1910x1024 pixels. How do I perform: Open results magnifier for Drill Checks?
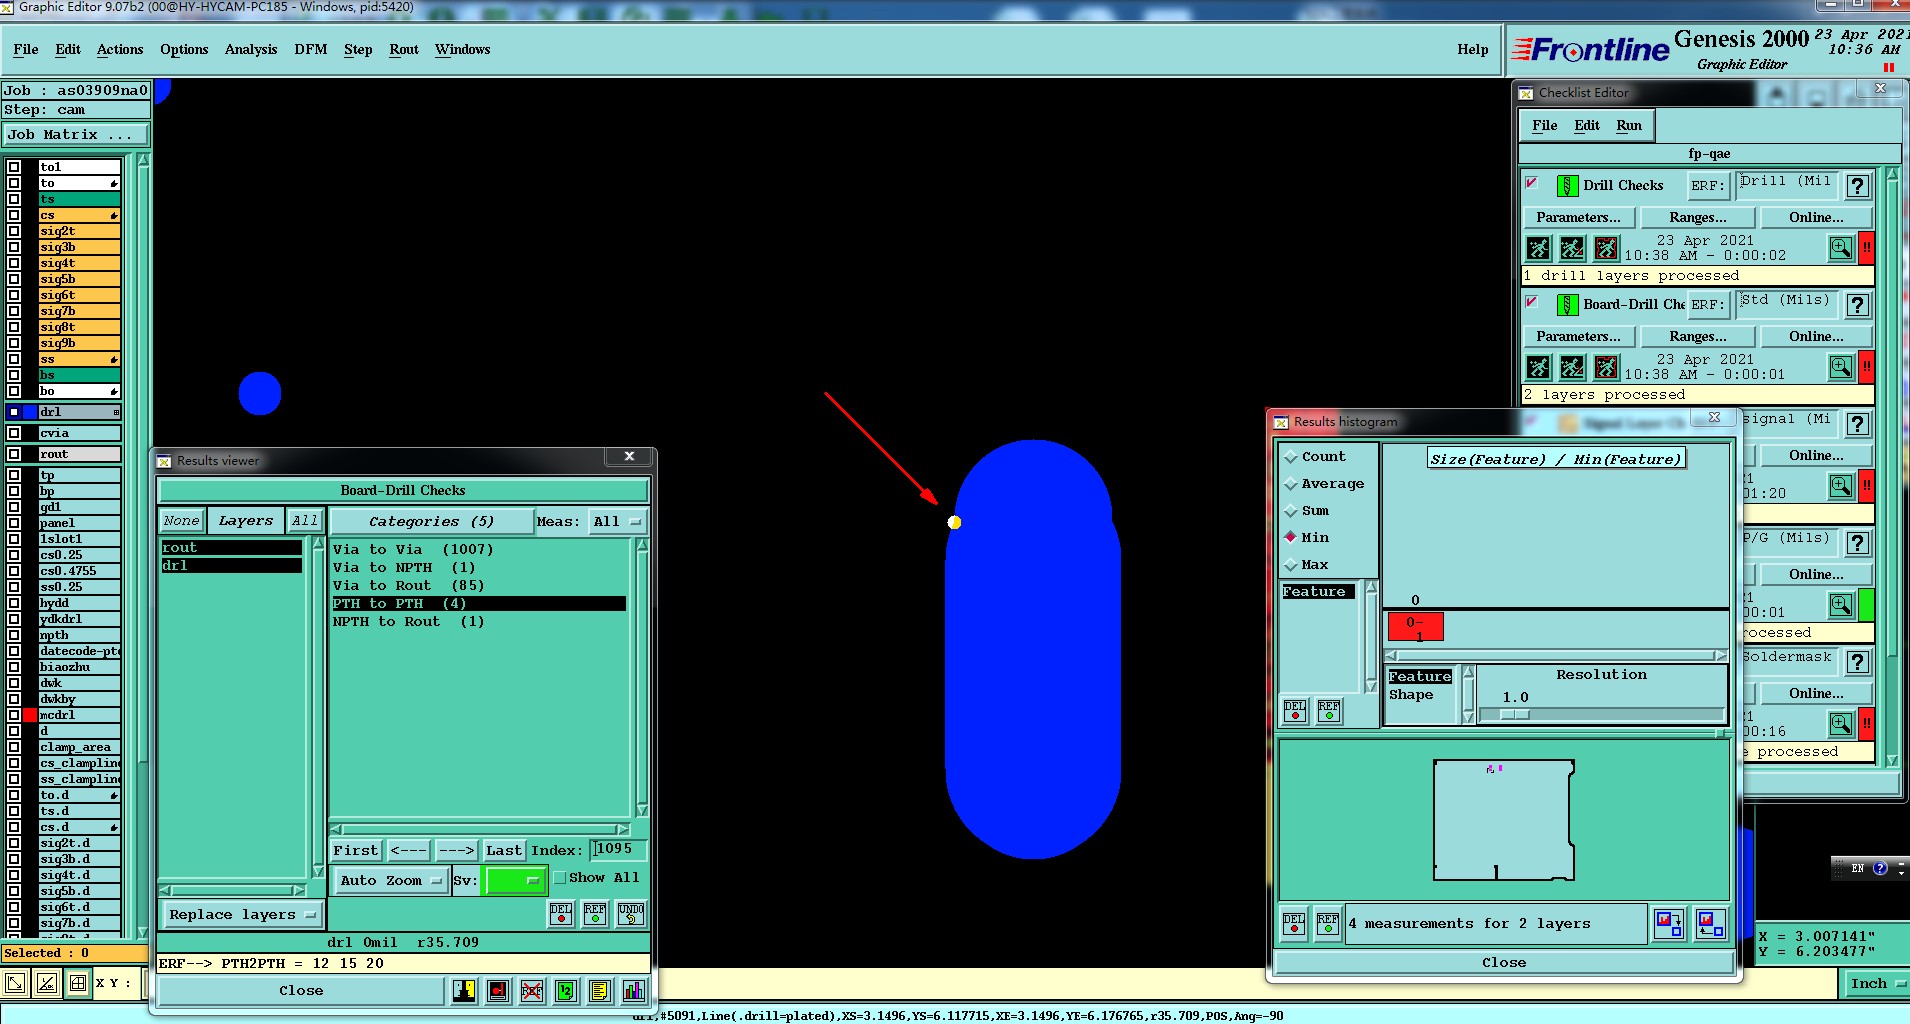[x=1840, y=248]
